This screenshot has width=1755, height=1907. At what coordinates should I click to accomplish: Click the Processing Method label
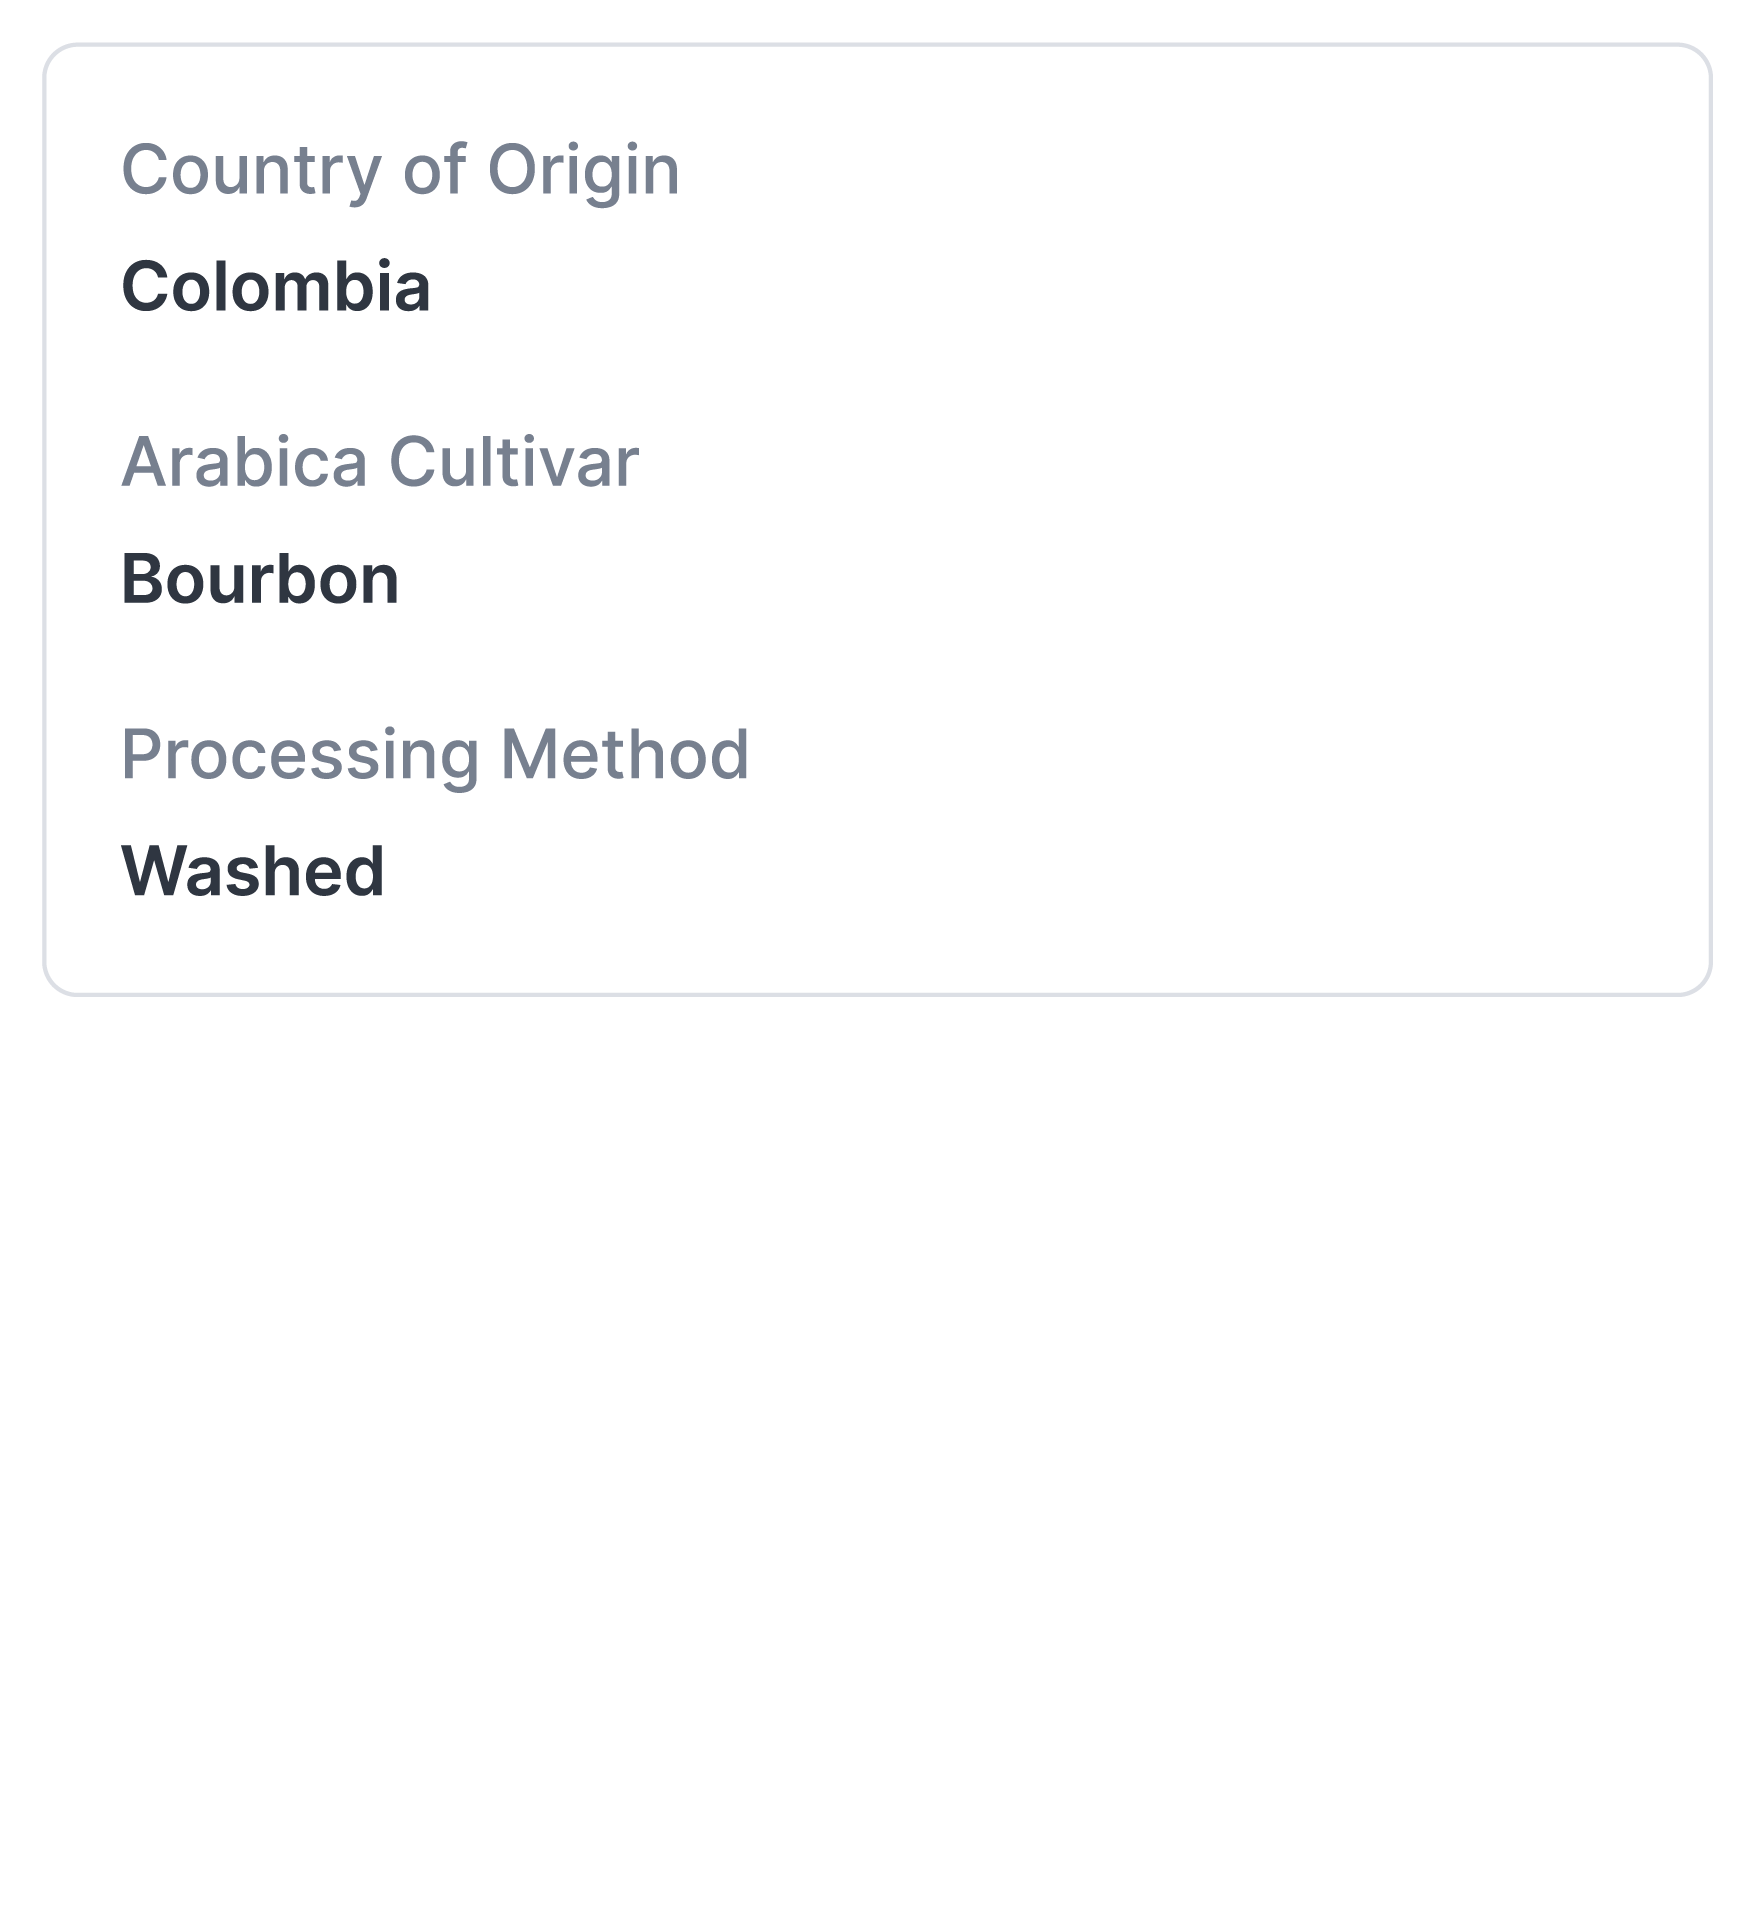click(x=435, y=754)
